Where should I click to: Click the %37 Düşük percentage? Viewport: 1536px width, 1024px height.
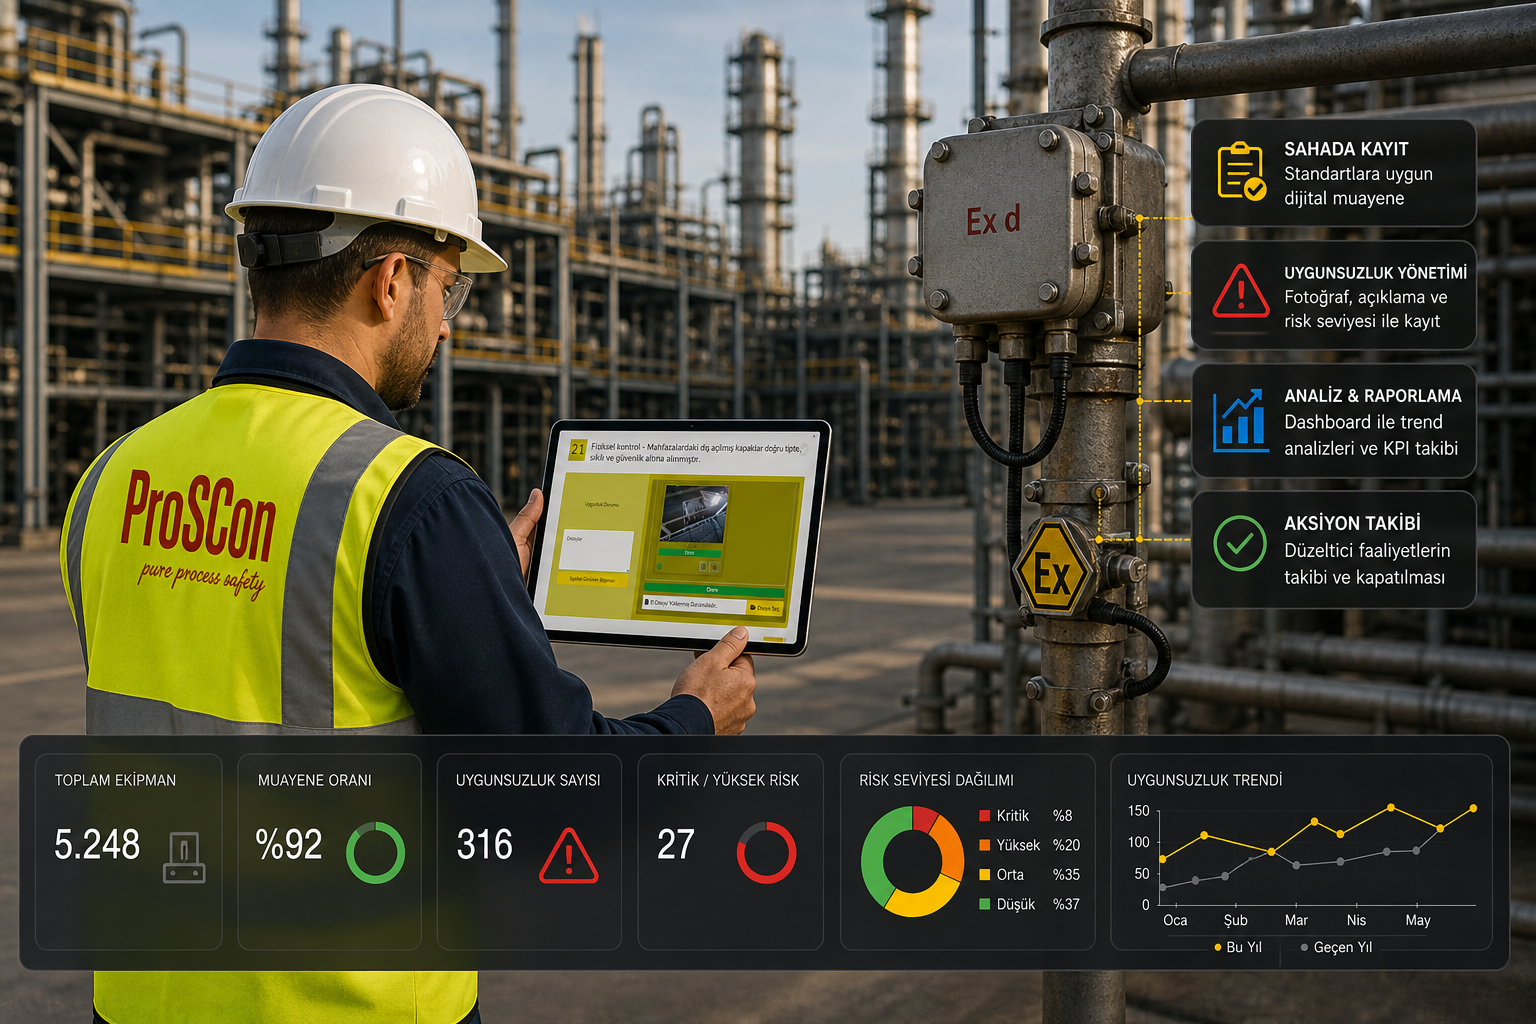(1066, 904)
